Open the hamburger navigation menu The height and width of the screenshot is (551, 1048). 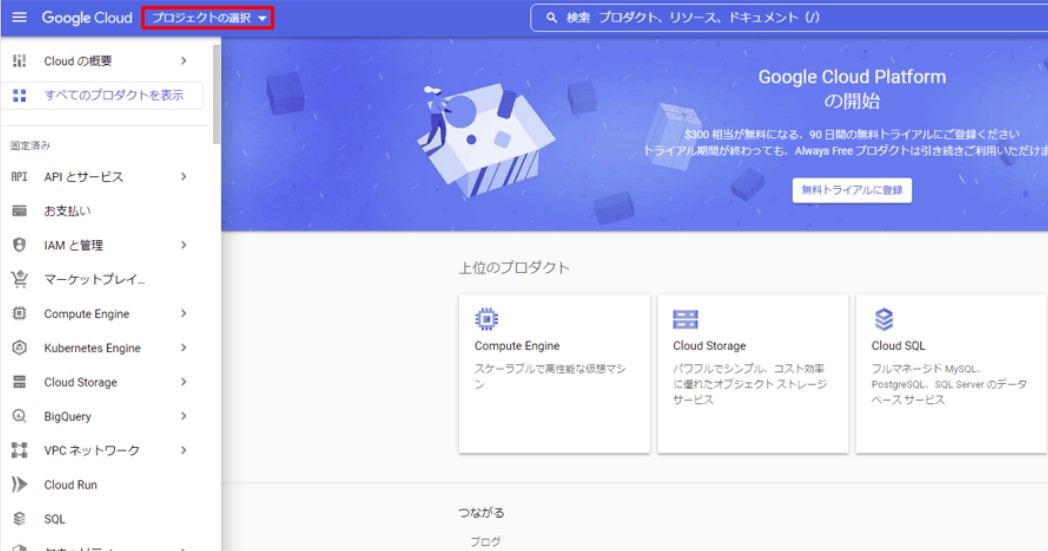point(19,17)
